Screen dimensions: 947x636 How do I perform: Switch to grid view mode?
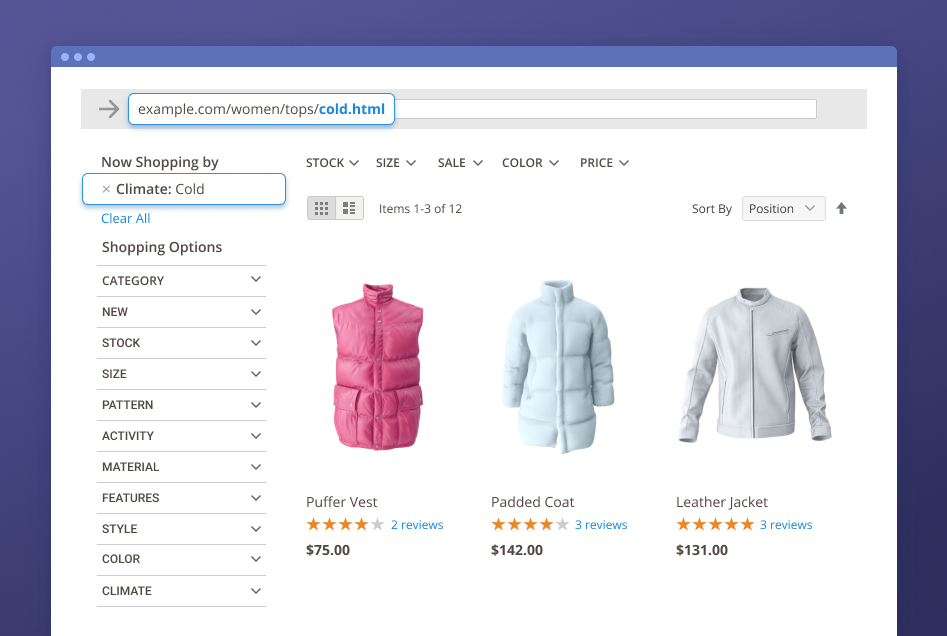(x=321, y=209)
